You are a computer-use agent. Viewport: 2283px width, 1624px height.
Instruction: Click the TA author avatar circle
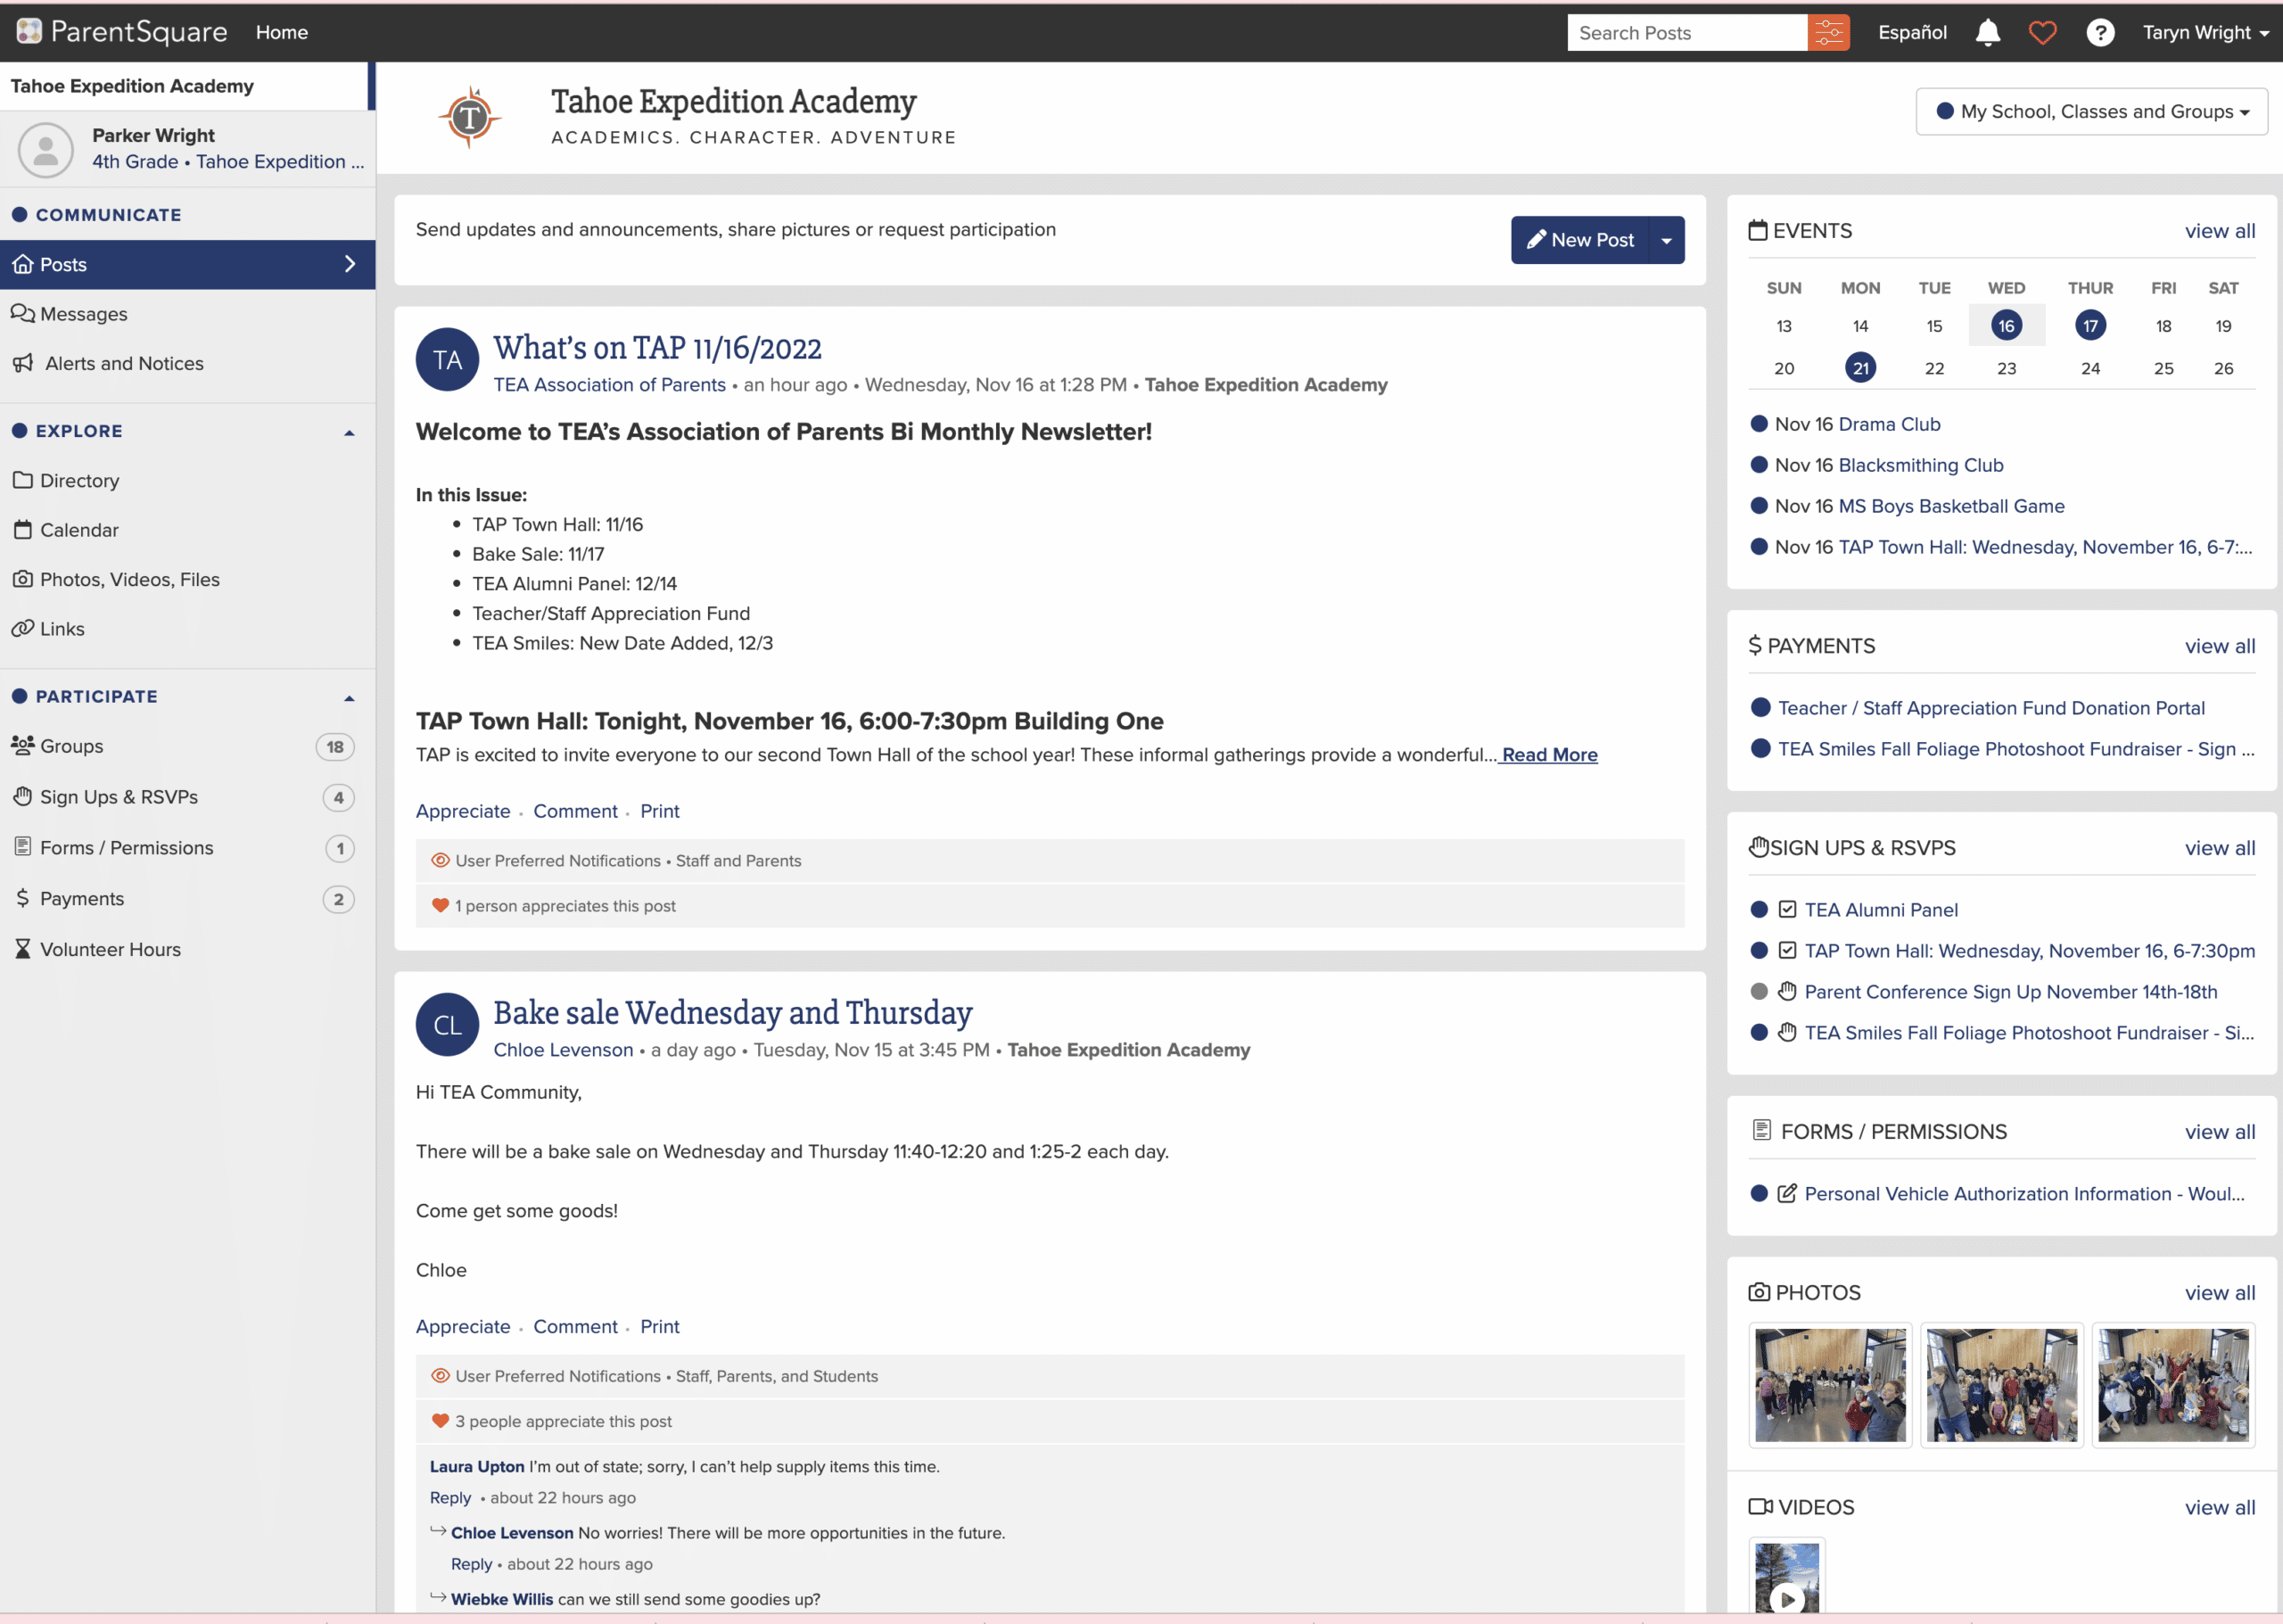[x=447, y=360]
